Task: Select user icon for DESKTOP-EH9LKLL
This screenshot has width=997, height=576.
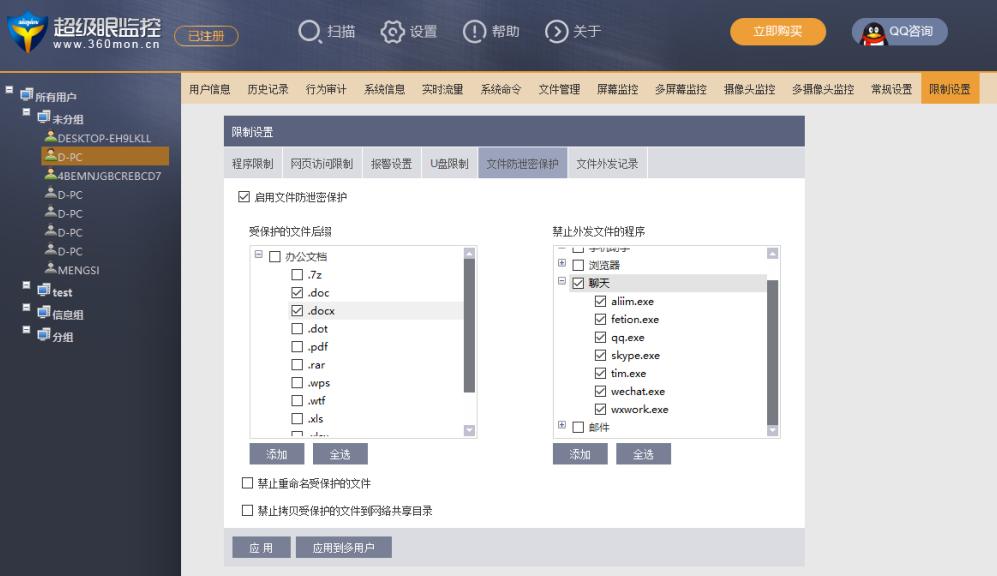Action: pos(50,138)
